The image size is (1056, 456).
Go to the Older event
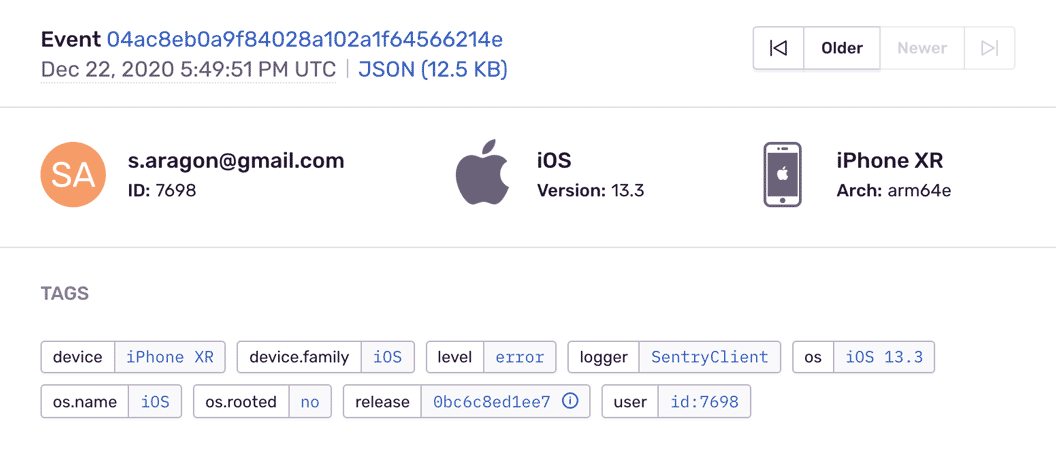click(x=842, y=48)
